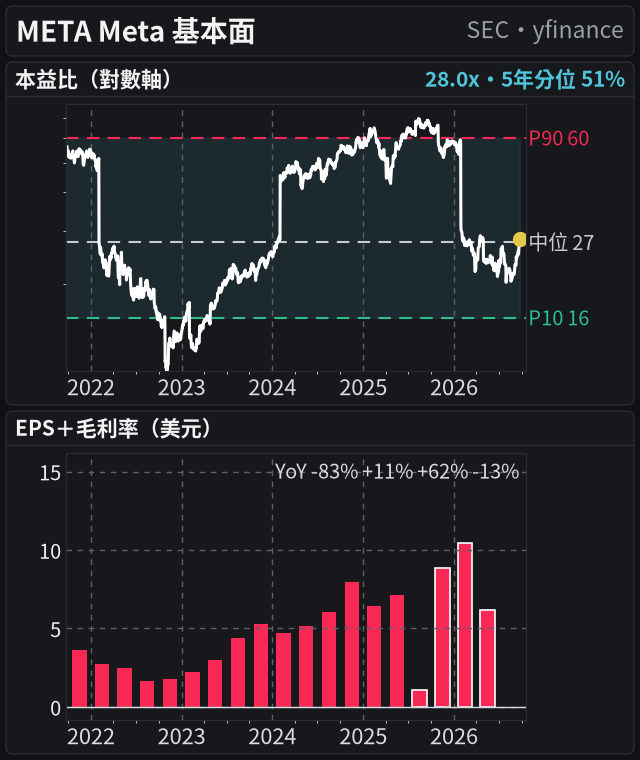Click the 'YoY -83% +11% +62% -13%' annotation

click(397, 471)
